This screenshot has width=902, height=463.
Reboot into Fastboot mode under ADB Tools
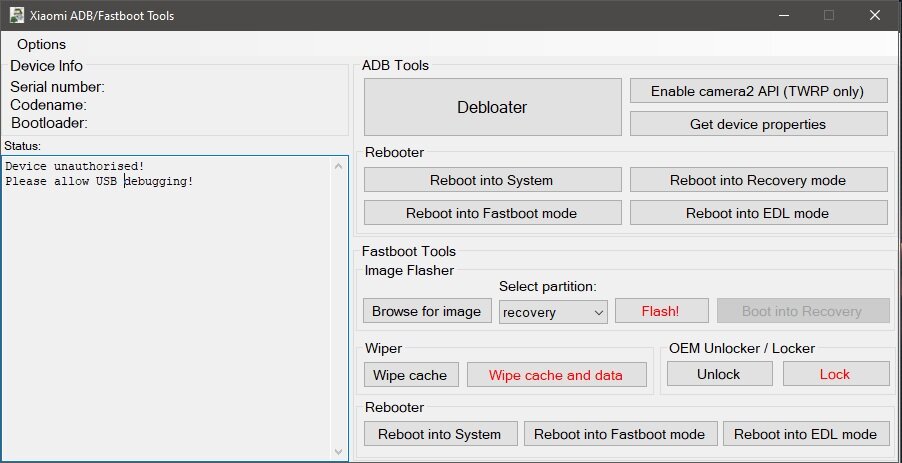492,213
